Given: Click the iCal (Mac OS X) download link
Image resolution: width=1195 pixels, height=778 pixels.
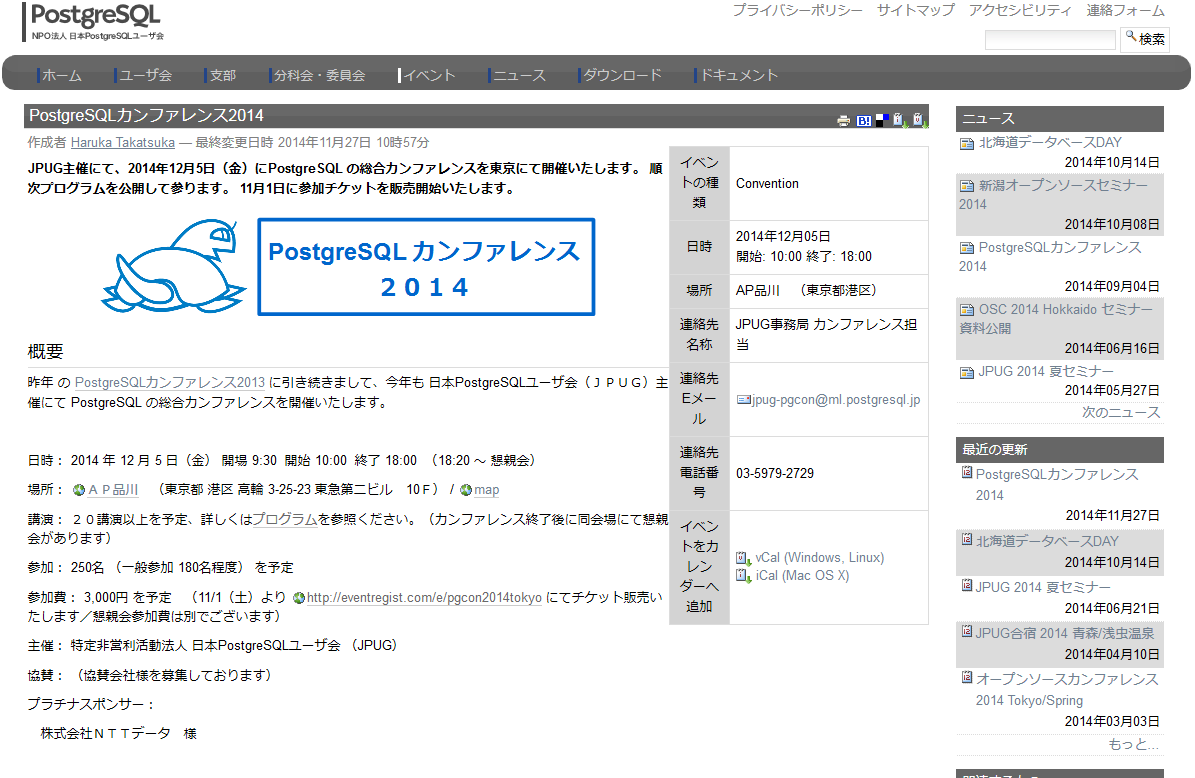Looking at the screenshot, I should 802,575.
